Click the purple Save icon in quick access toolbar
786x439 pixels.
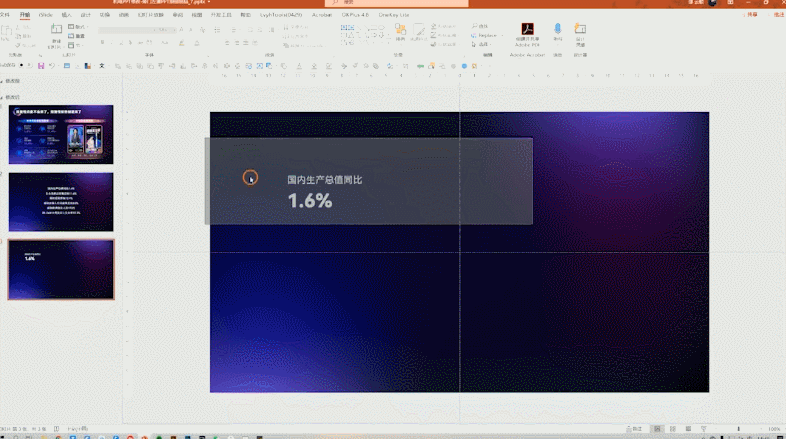pyautogui.click(x=41, y=66)
